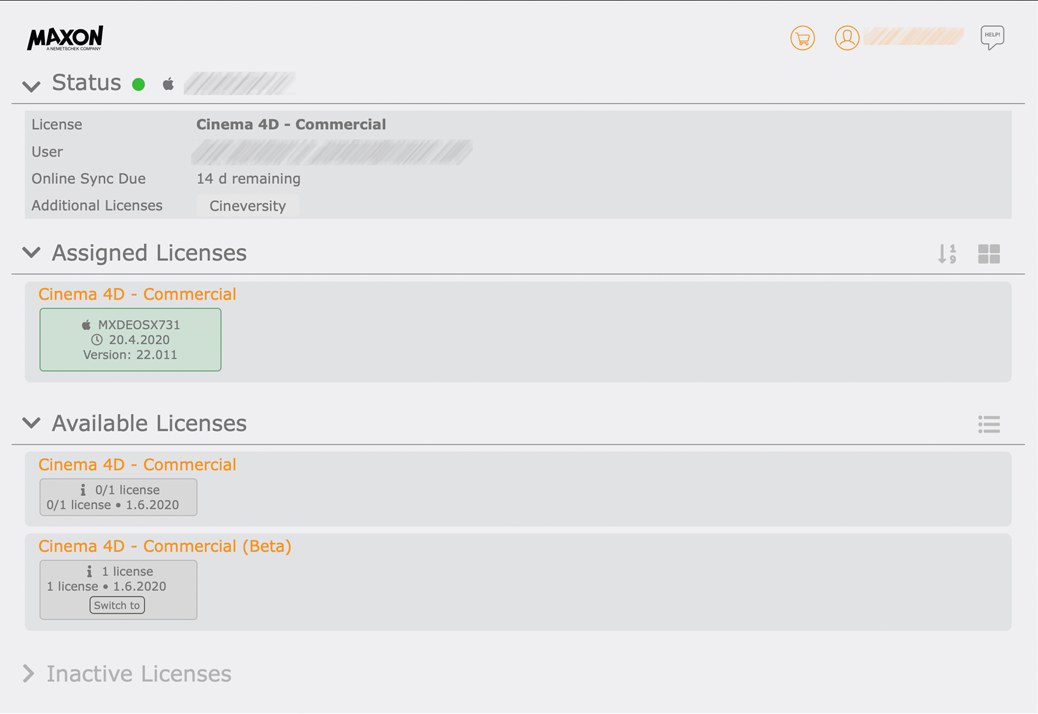Click the Cinema 4D - Commercial assigned heading

(x=137, y=294)
